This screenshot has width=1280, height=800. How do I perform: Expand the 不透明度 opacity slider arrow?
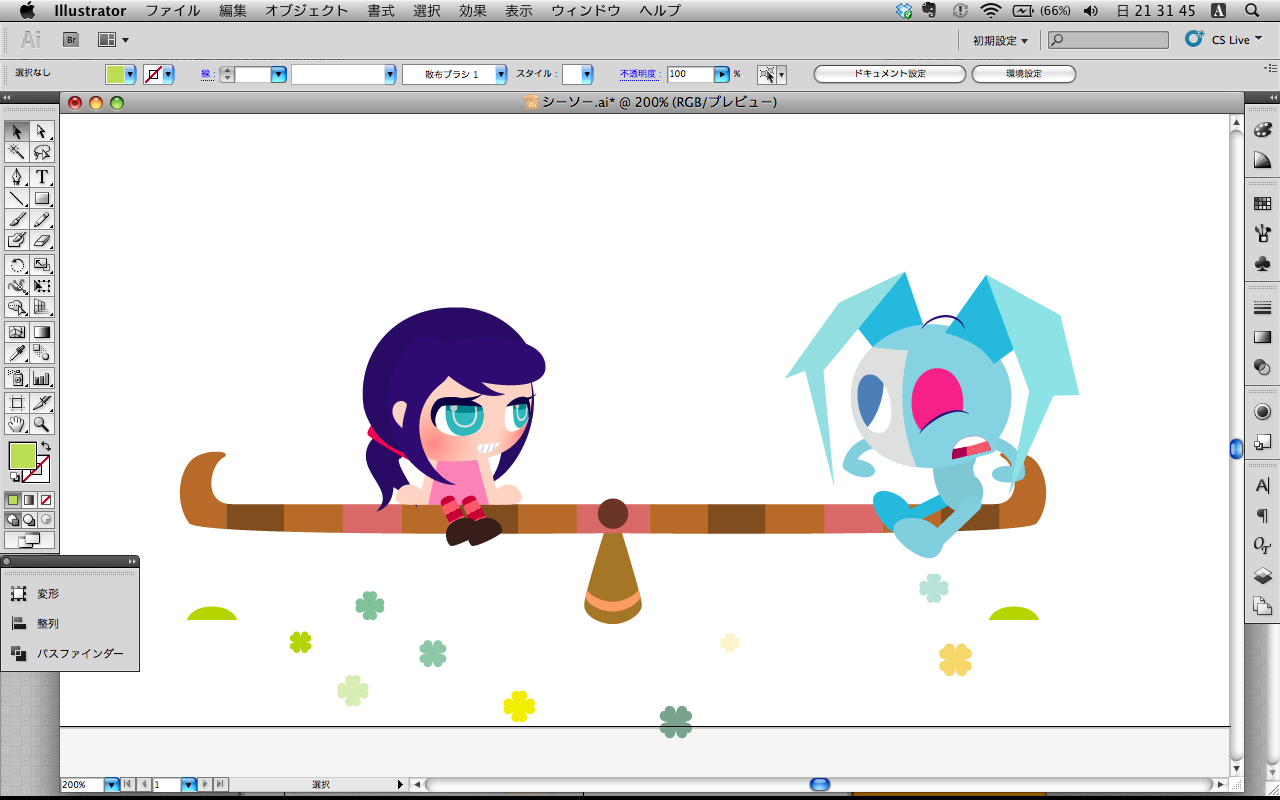pyautogui.click(x=721, y=74)
